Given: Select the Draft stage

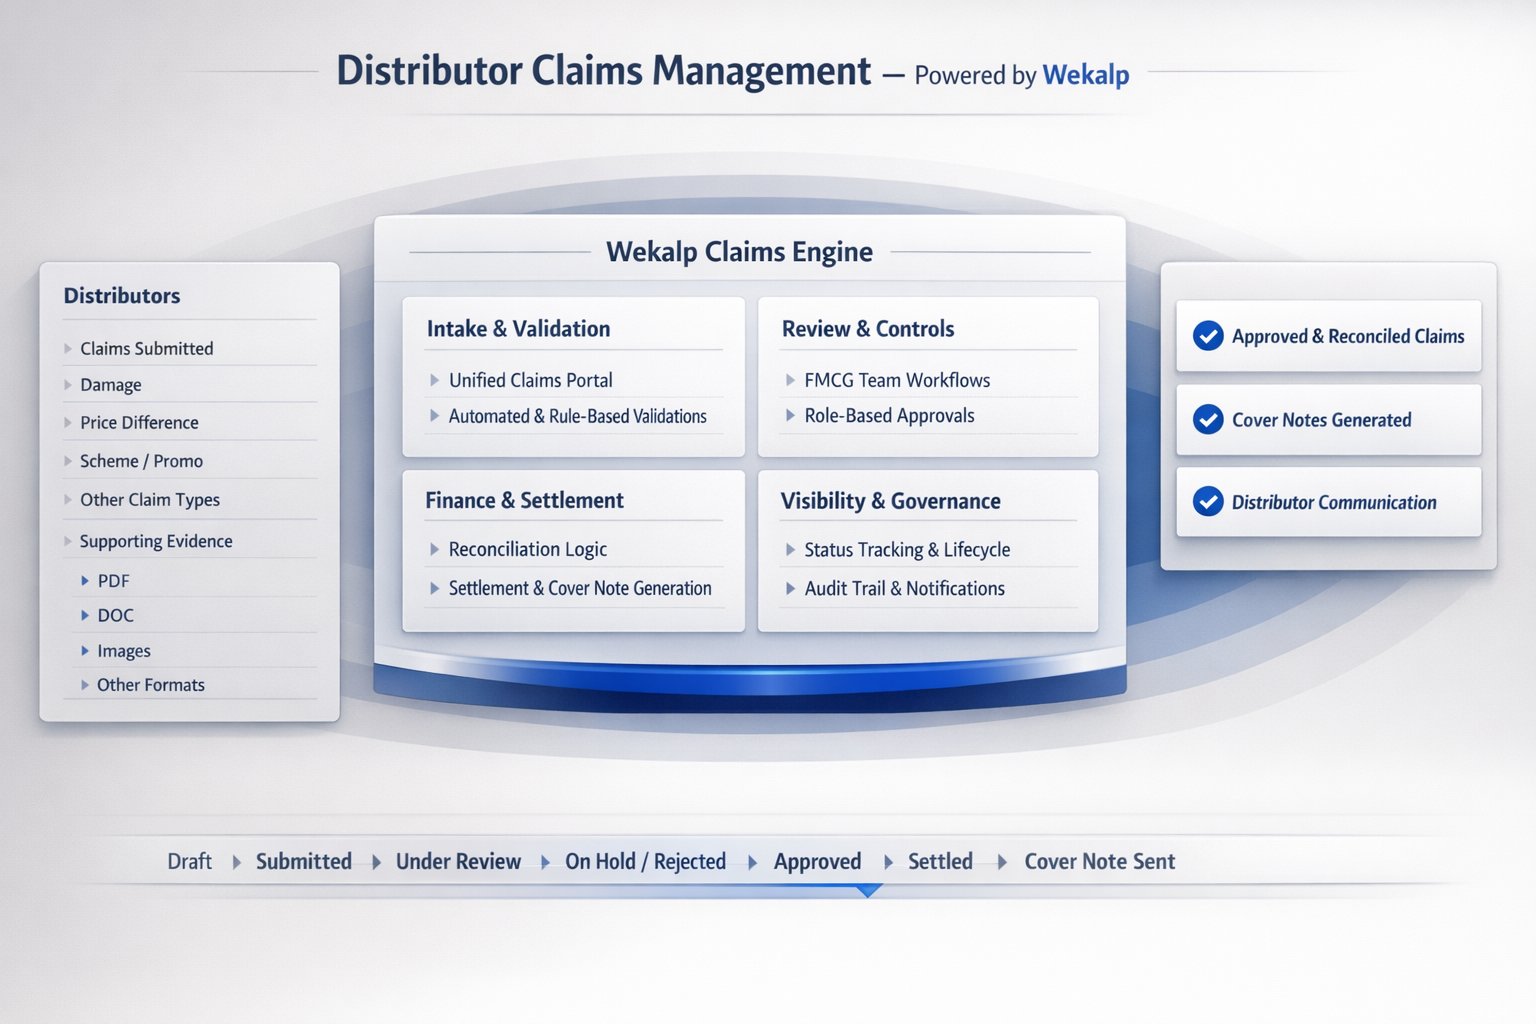Looking at the screenshot, I should pyautogui.click(x=189, y=861).
